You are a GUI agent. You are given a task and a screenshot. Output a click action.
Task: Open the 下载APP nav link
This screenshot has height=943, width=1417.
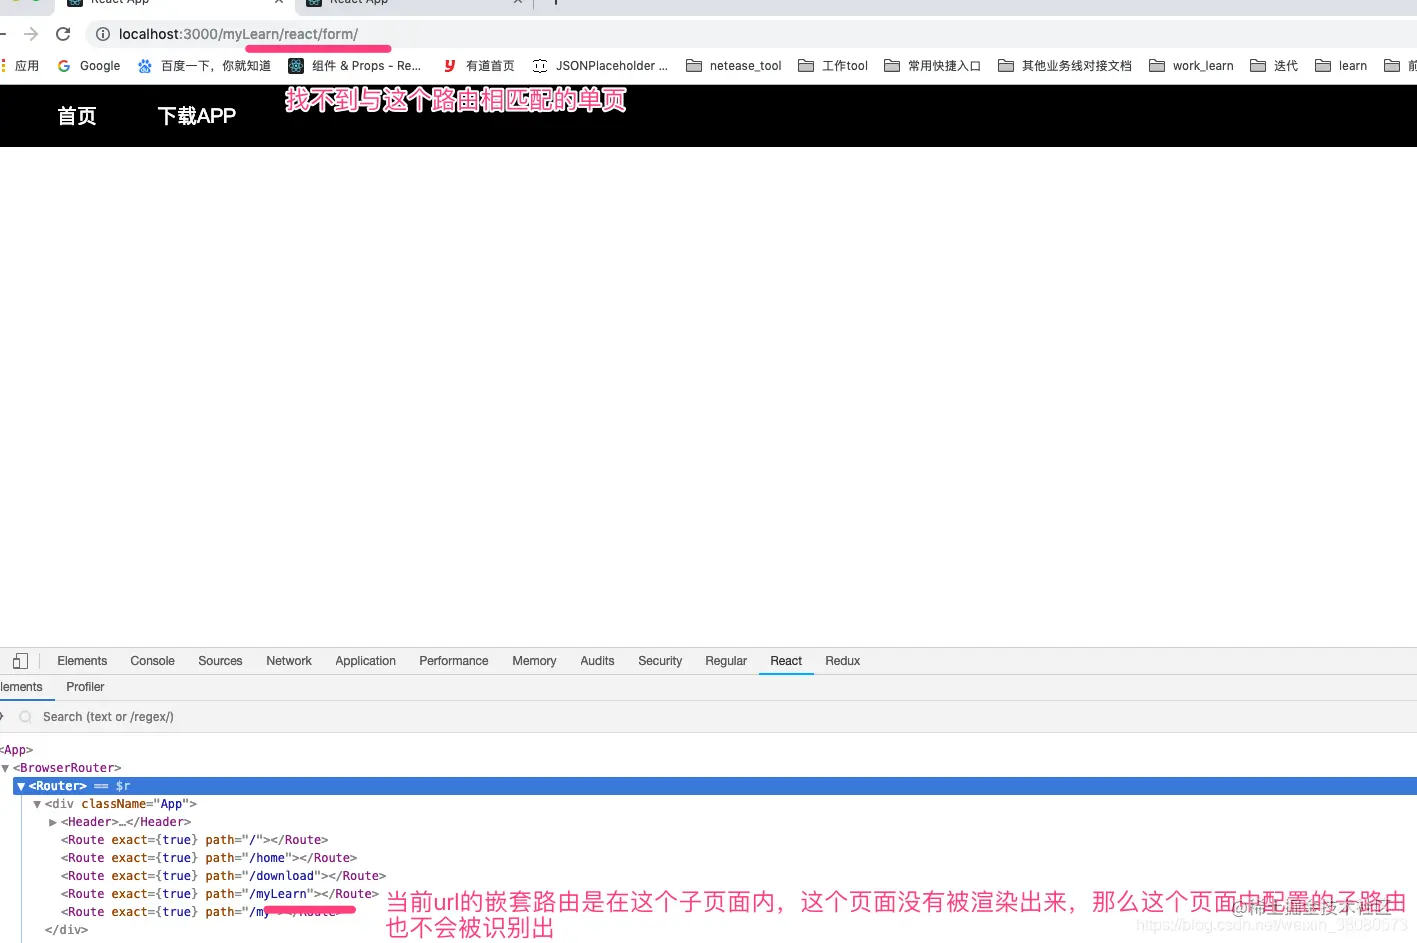tap(197, 116)
